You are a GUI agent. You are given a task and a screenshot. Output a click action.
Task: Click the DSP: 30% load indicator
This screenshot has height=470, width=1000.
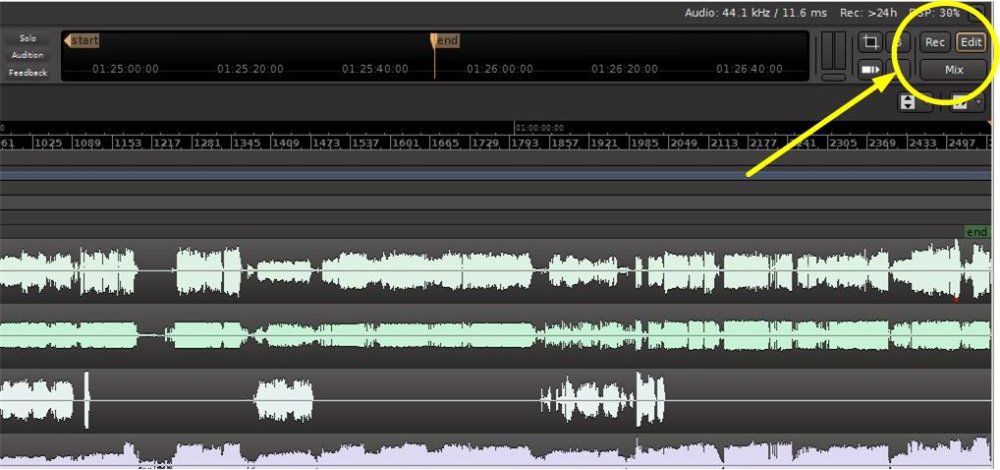933,13
